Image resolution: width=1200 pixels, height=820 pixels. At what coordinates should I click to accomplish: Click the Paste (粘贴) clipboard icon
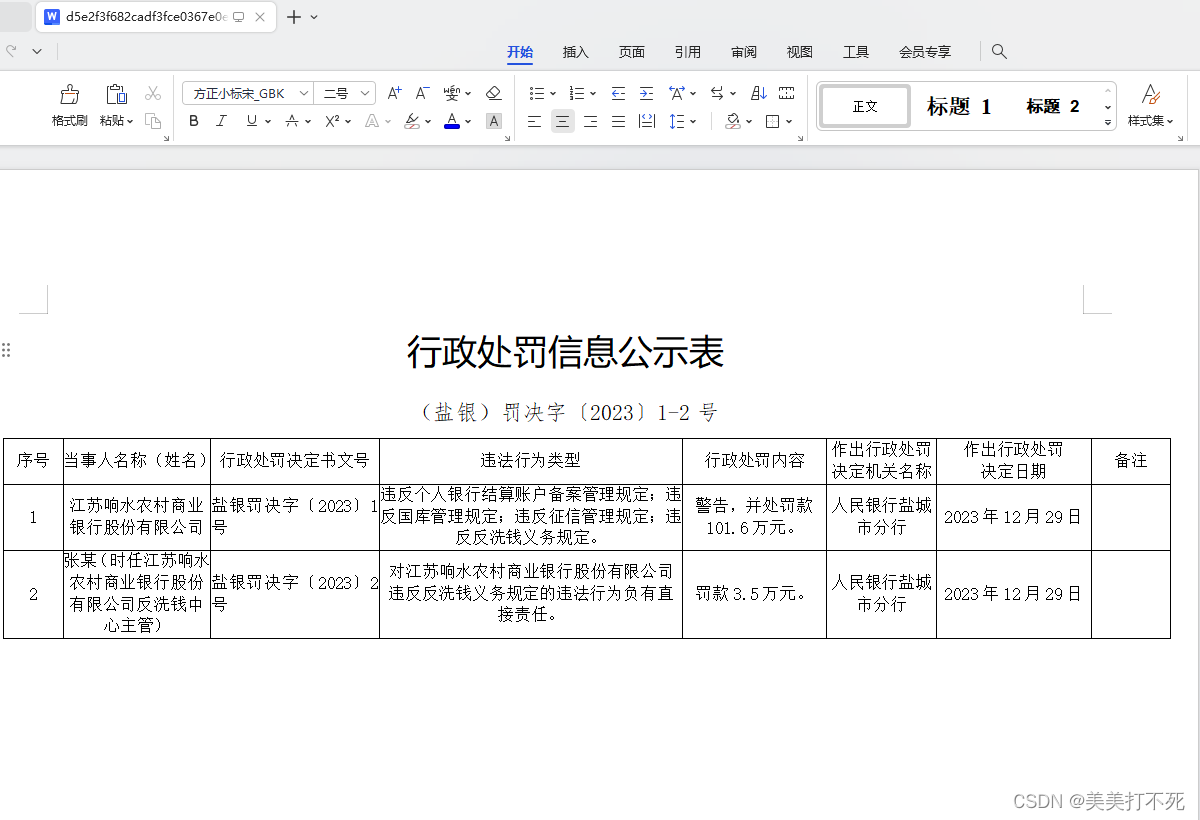tap(116, 94)
